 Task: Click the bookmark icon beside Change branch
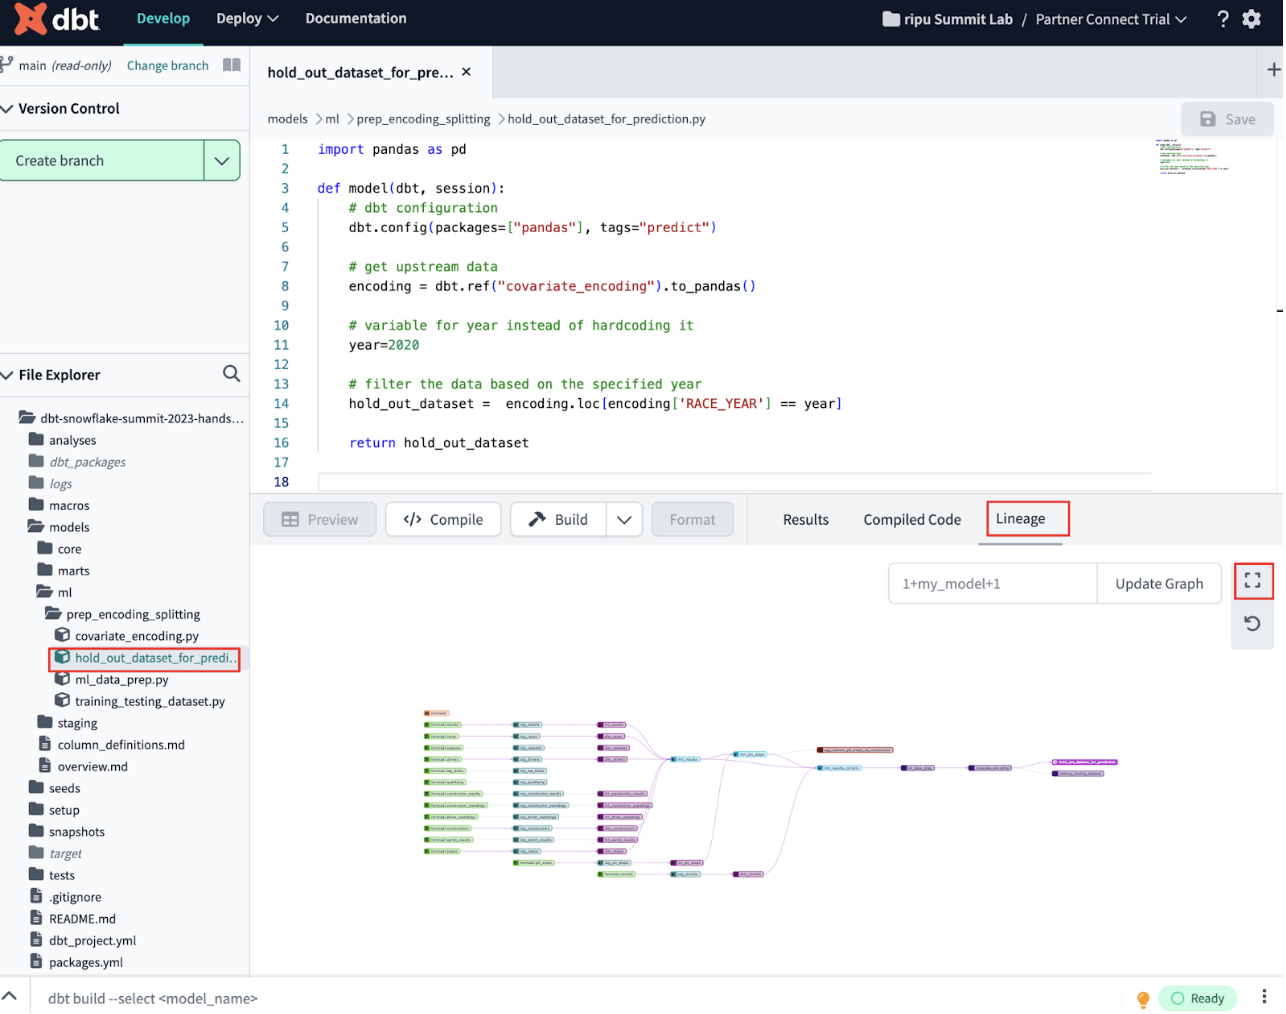pos(231,65)
